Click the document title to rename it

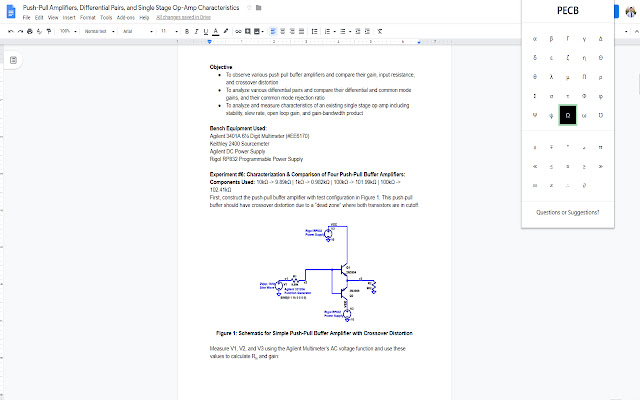point(131,8)
